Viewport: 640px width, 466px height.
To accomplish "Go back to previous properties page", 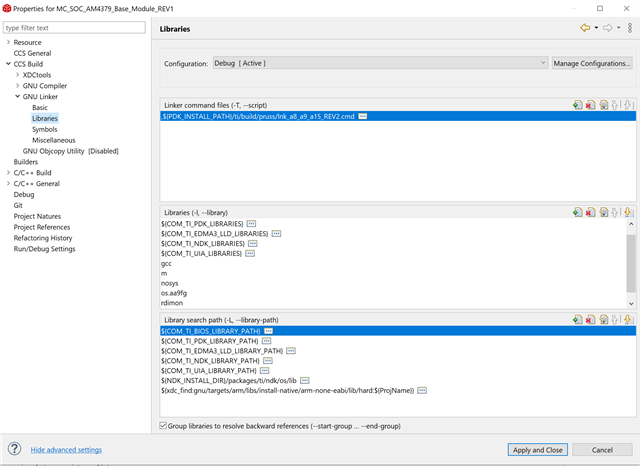I will (x=585, y=28).
